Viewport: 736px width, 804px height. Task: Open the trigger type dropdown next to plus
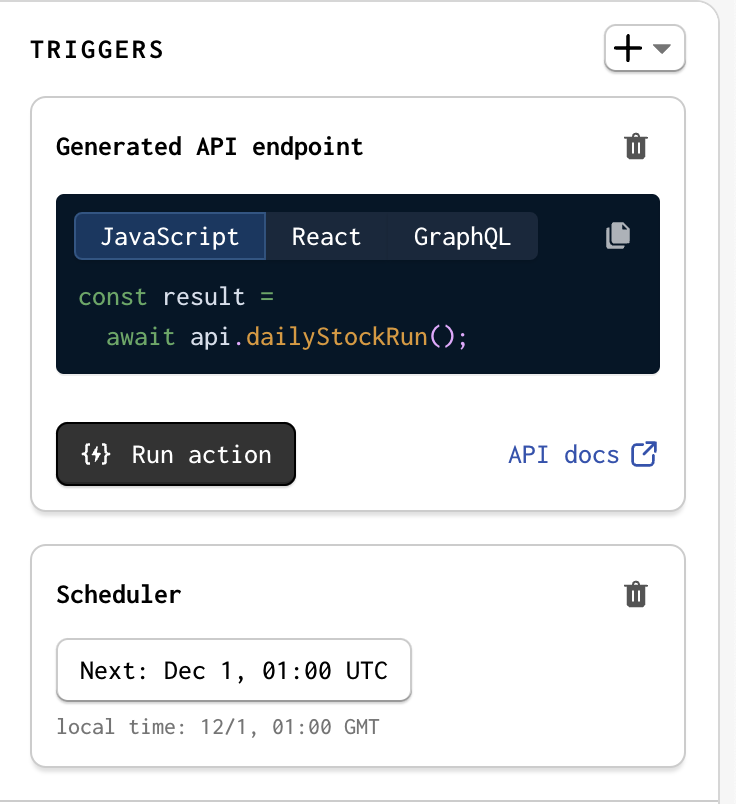coord(663,48)
